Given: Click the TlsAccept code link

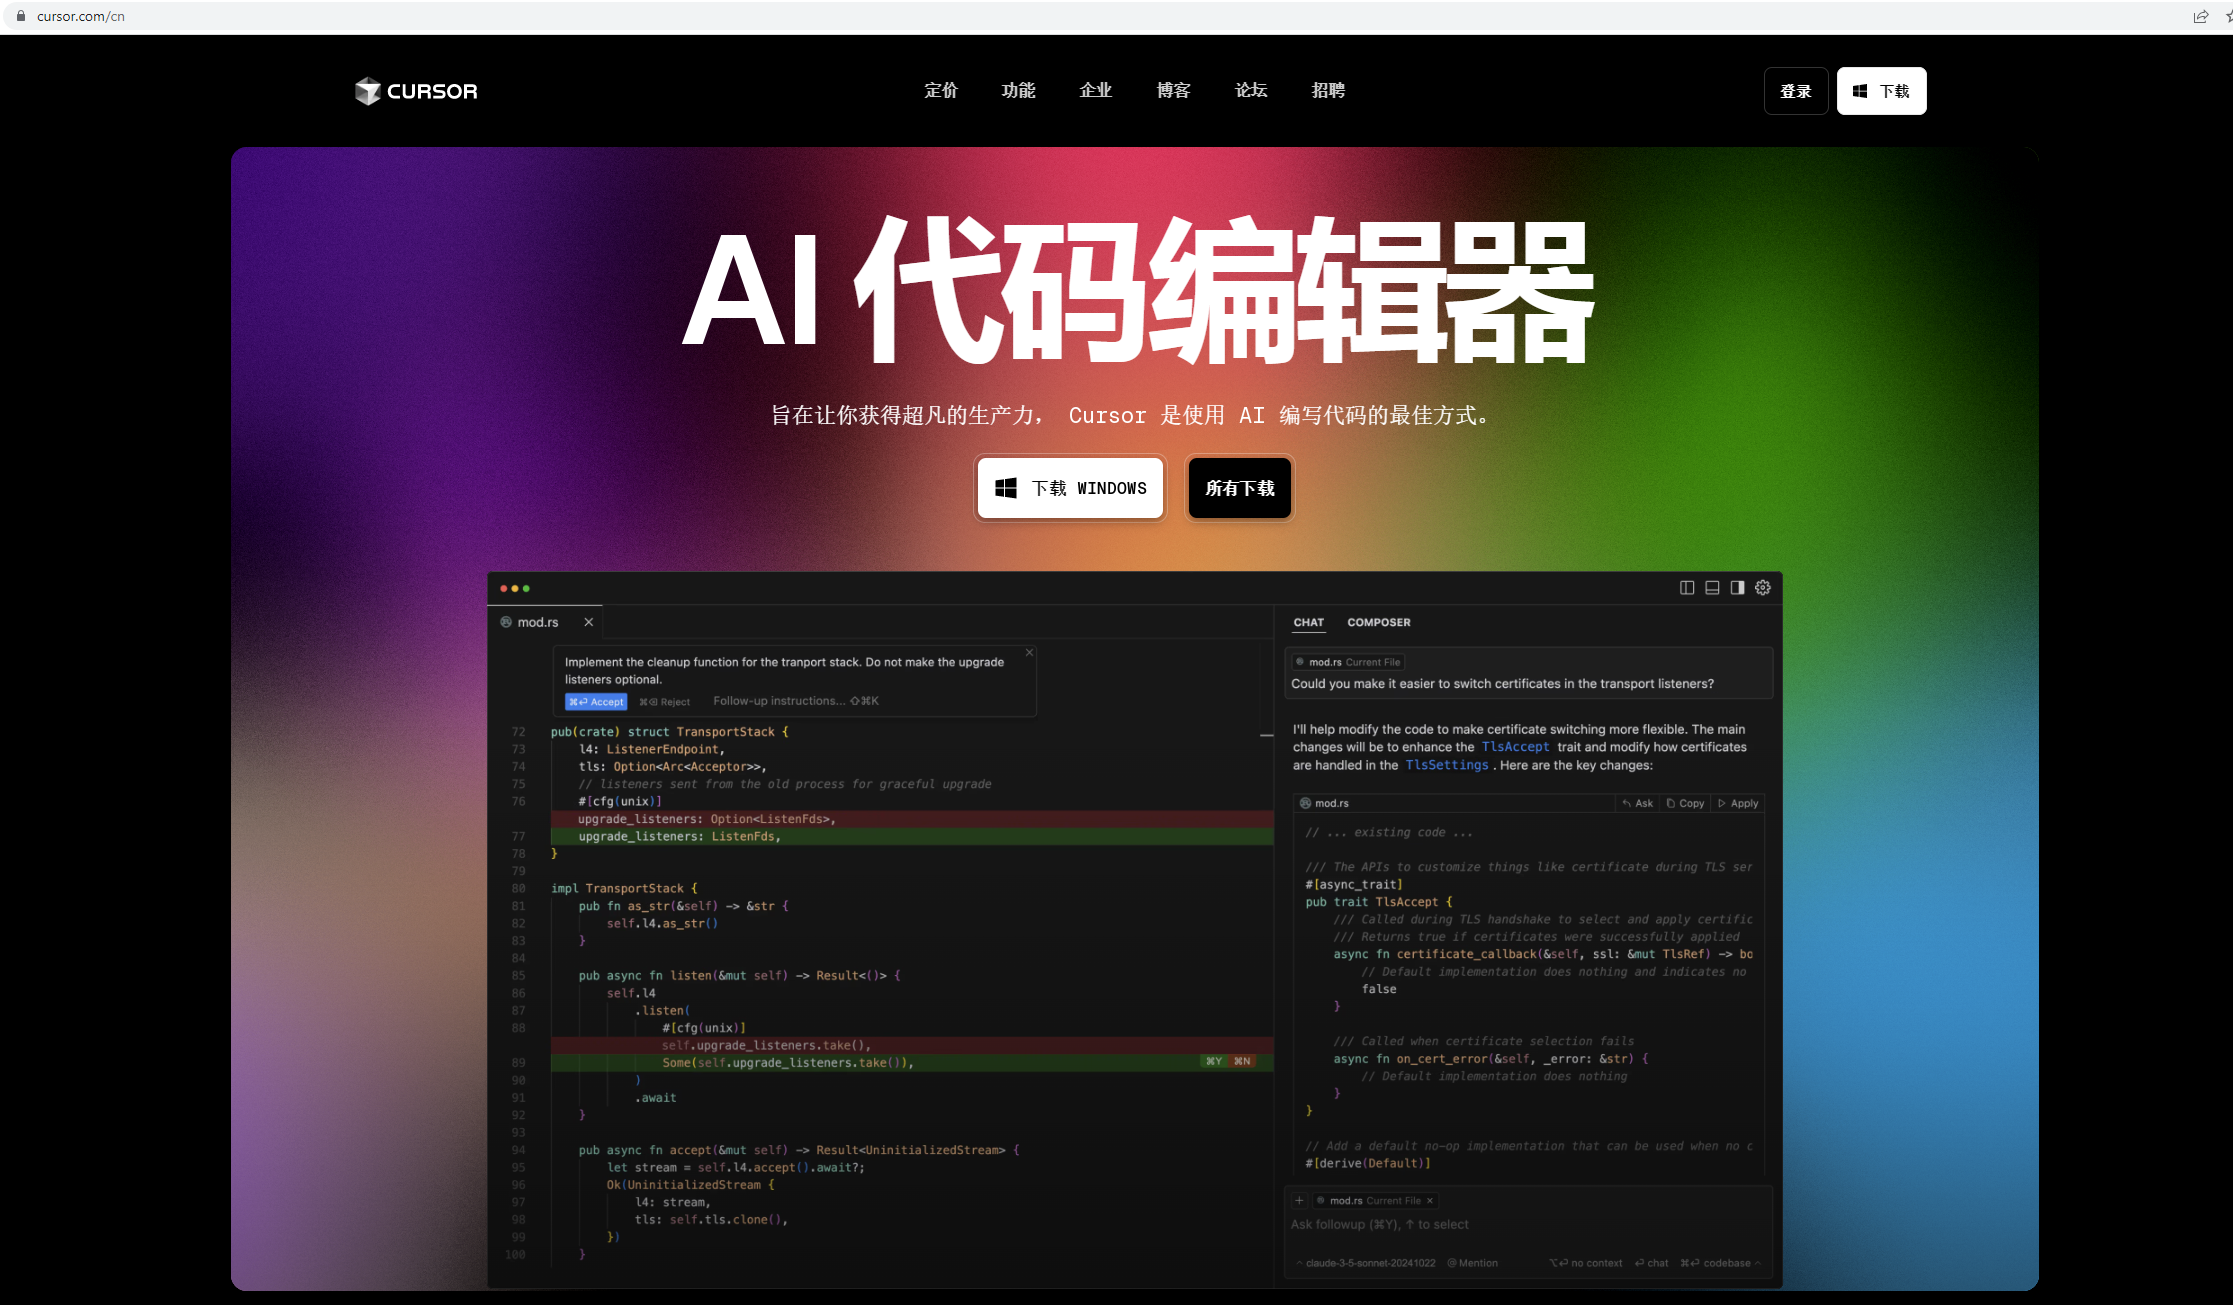Looking at the screenshot, I should pyautogui.click(x=1515, y=747).
